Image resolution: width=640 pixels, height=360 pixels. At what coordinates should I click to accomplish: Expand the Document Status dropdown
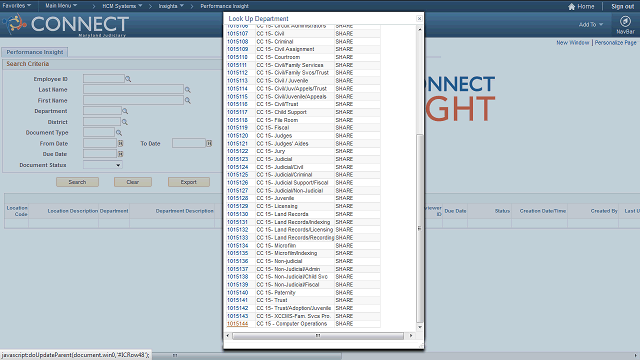coord(102,165)
